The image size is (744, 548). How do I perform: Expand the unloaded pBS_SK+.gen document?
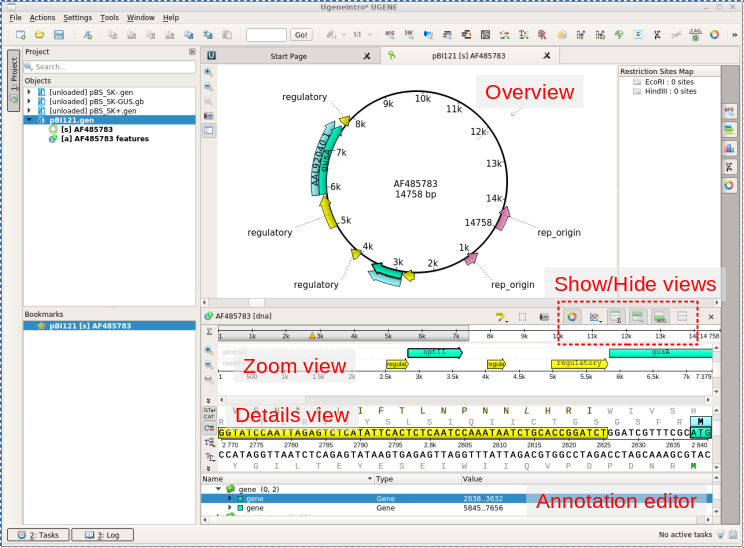29,111
